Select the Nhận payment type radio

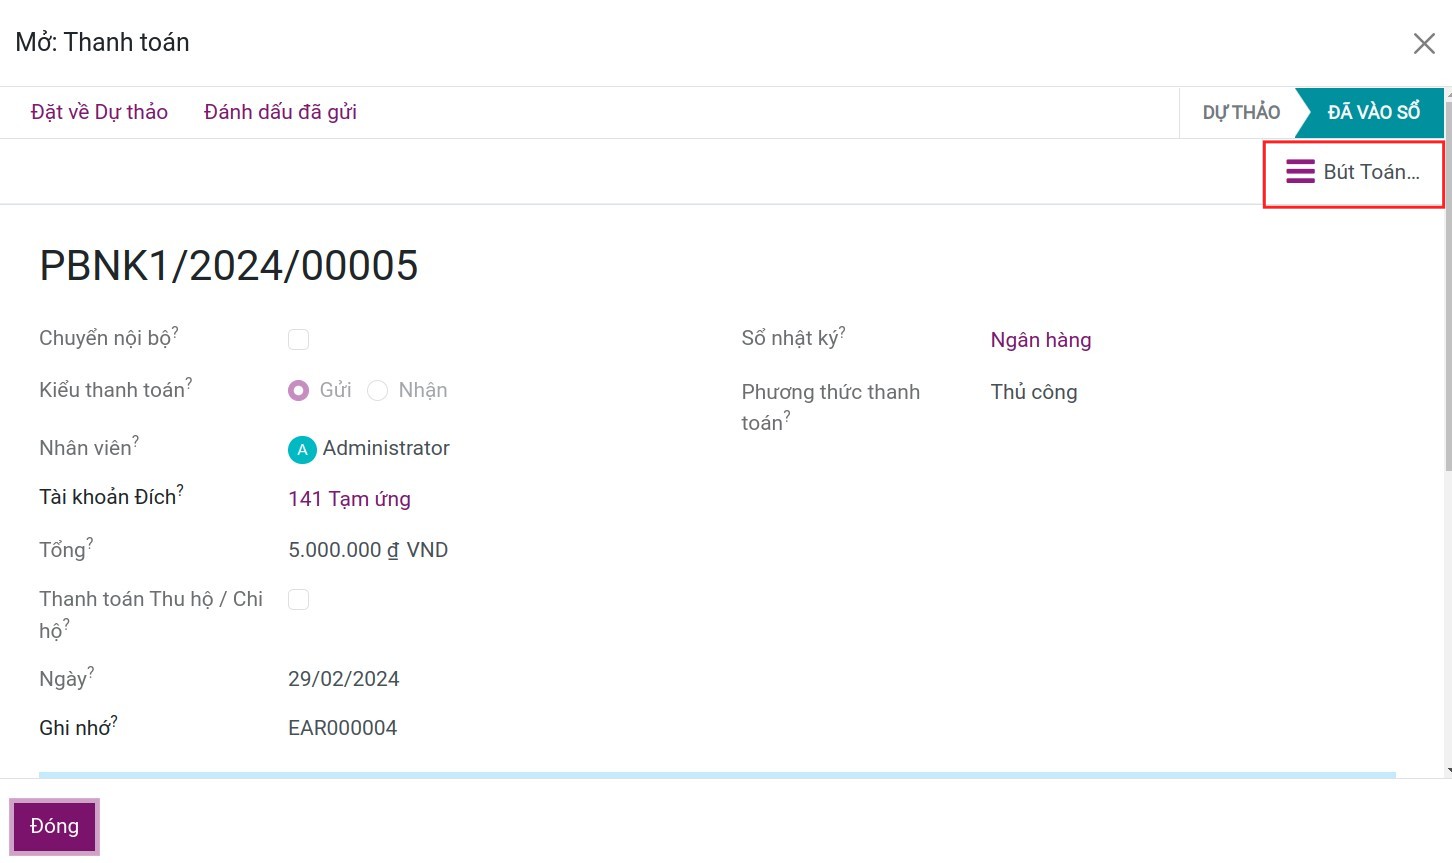click(x=377, y=390)
